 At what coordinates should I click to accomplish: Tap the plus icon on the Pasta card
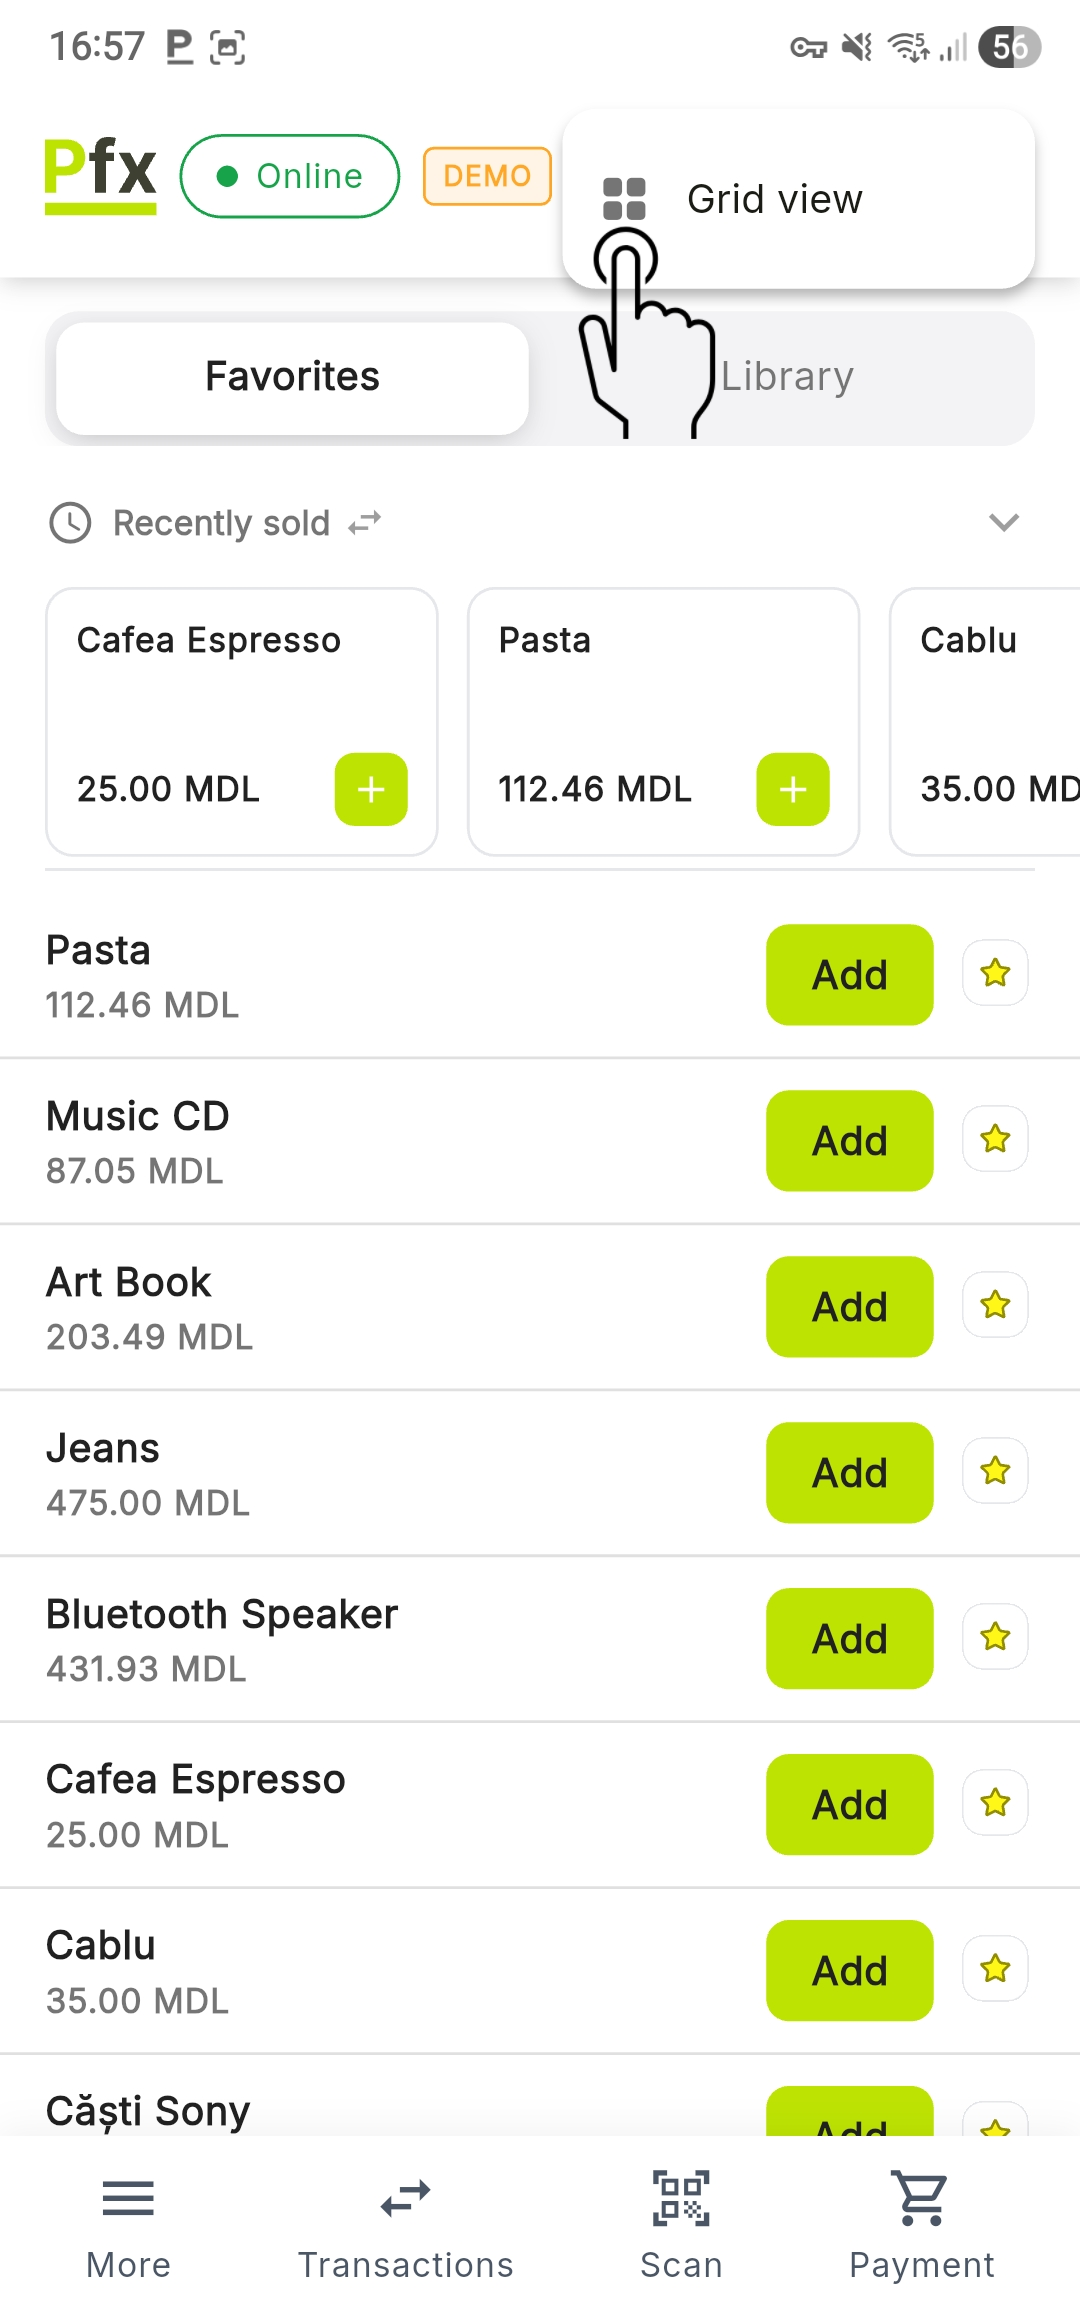click(x=793, y=790)
